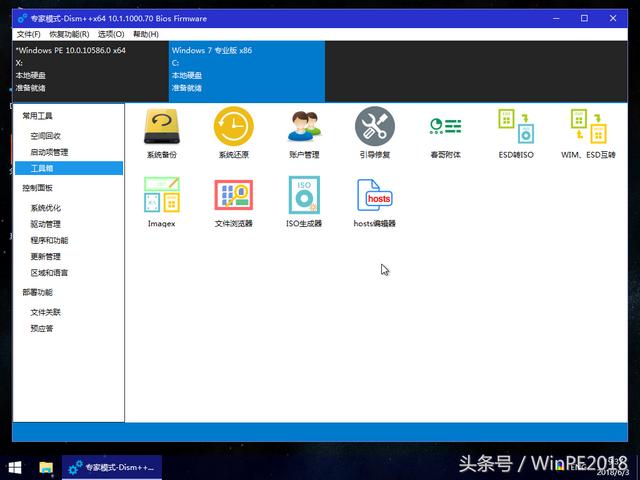Select 工具箱 in sidebar

pyautogui.click(x=69, y=168)
